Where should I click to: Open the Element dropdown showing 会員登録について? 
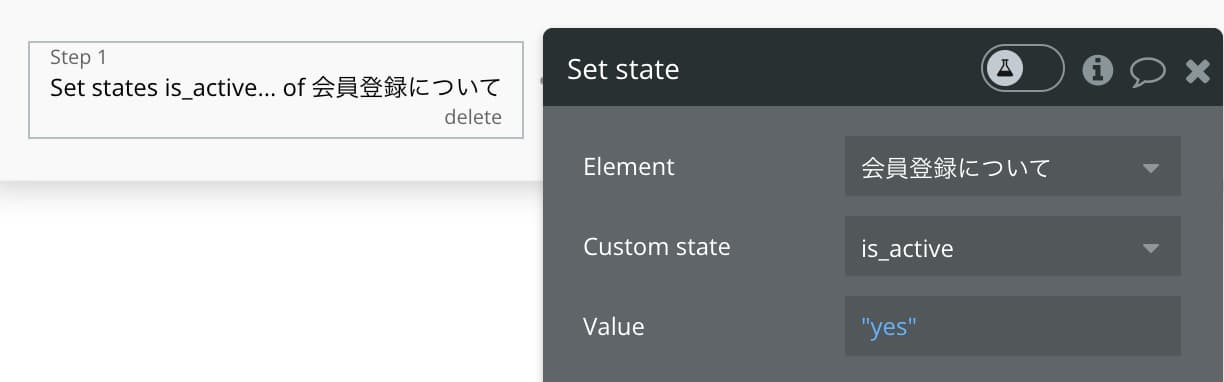1012,166
